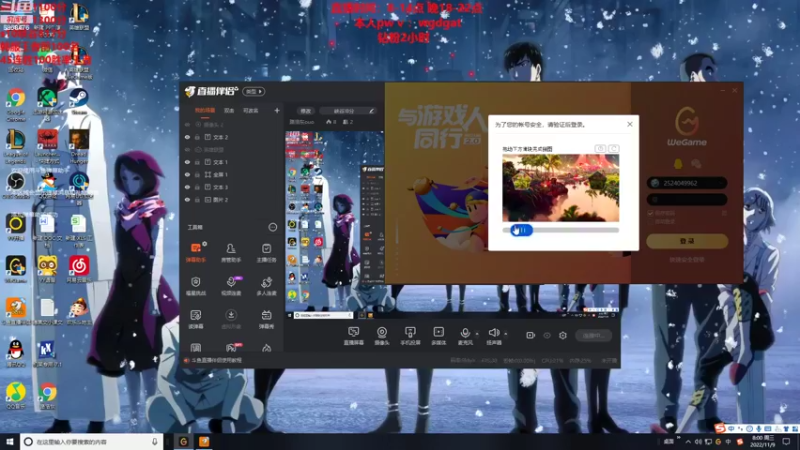
Task: Open the Windows Start menu
Action: 9,441
